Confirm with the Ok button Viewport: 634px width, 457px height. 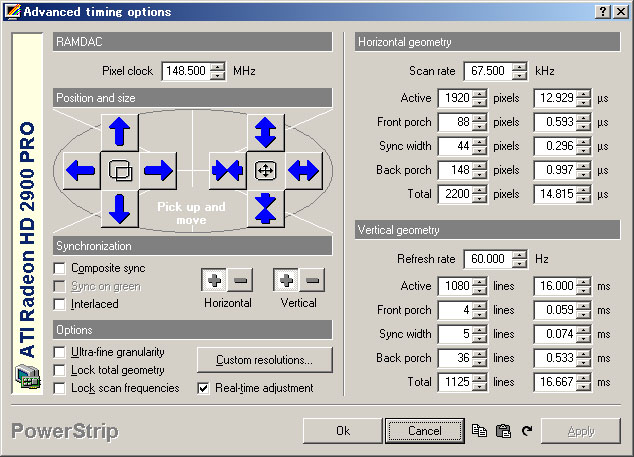[x=343, y=431]
